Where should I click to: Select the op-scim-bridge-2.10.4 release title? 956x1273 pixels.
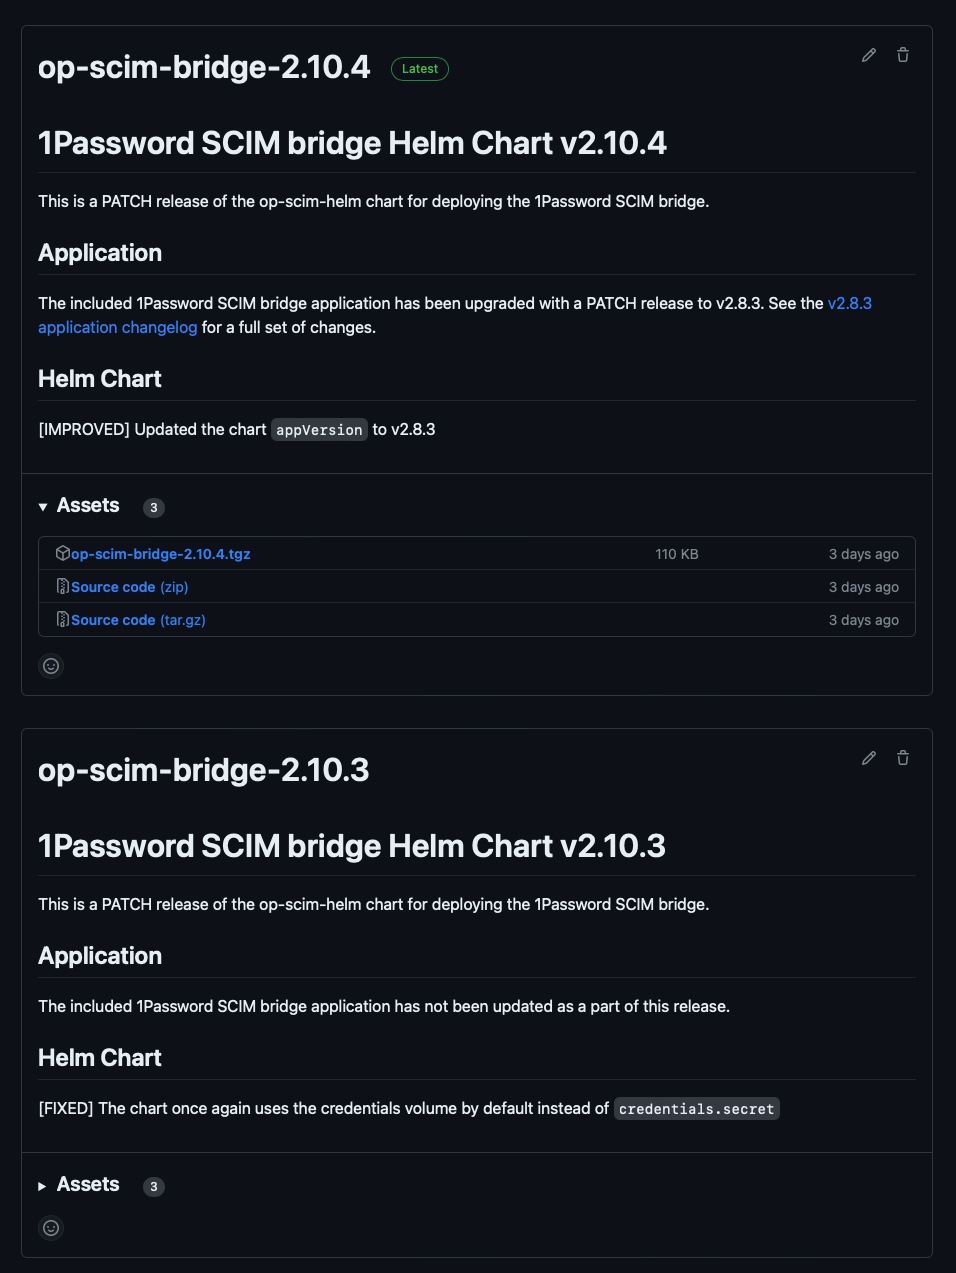pos(204,67)
